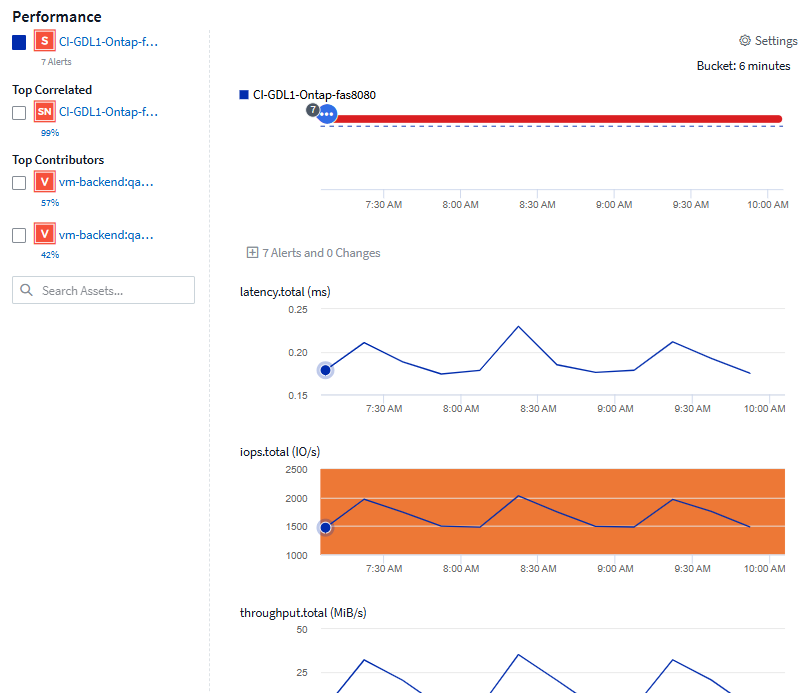Click the second vm-backend V icon
Screen dimensions: 812x693
(x=44, y=235)
